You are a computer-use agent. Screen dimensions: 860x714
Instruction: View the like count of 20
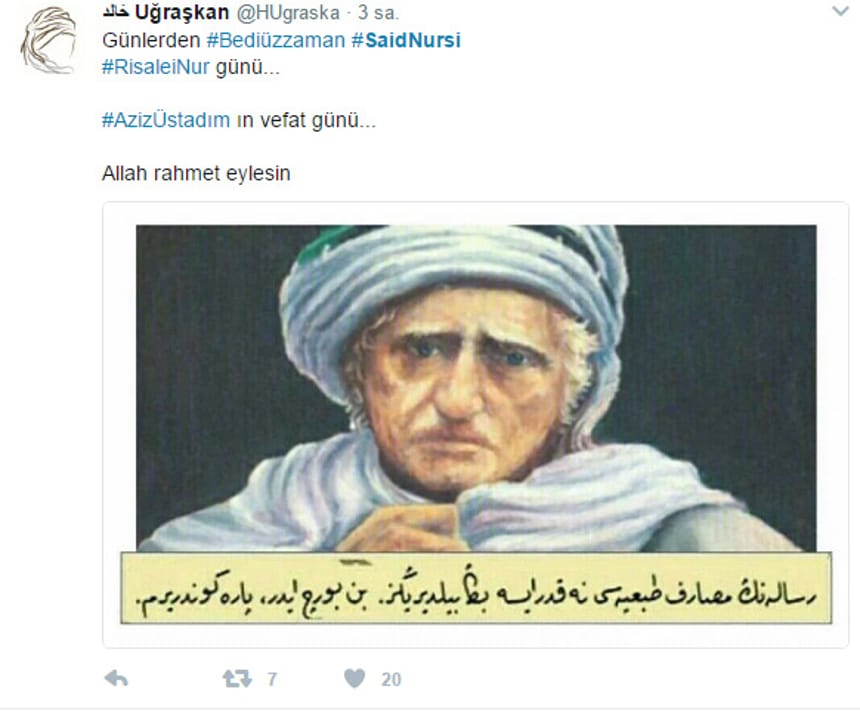[391, 680]
